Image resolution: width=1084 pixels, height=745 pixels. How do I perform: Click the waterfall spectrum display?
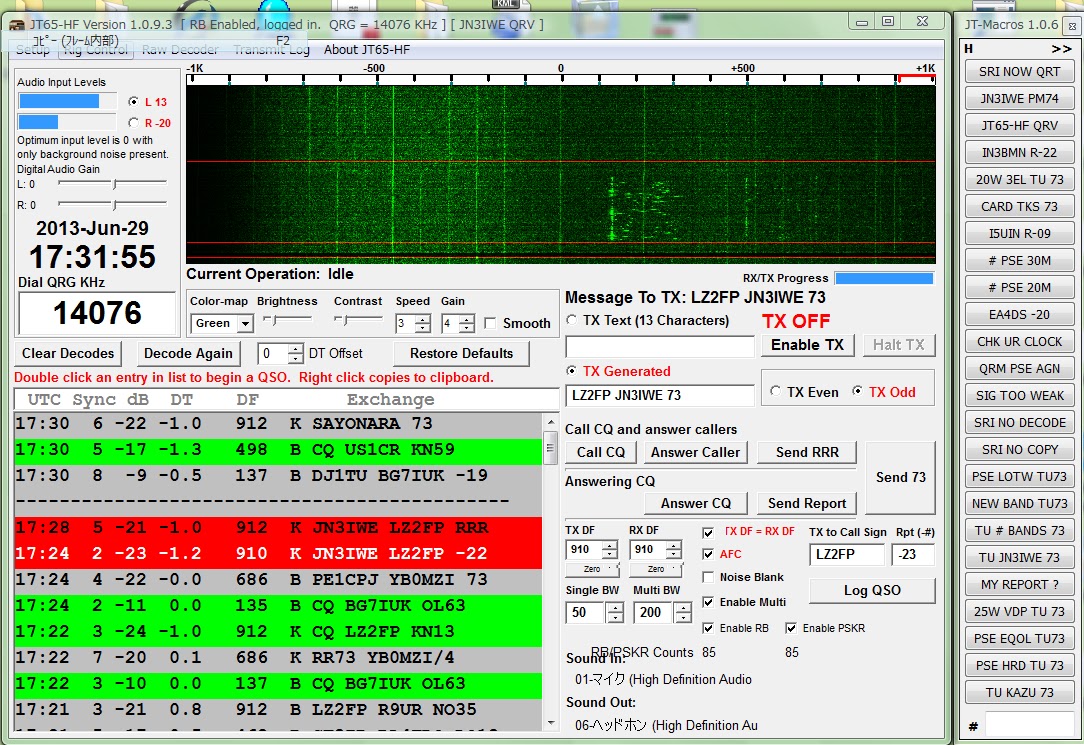coord(561,174)
